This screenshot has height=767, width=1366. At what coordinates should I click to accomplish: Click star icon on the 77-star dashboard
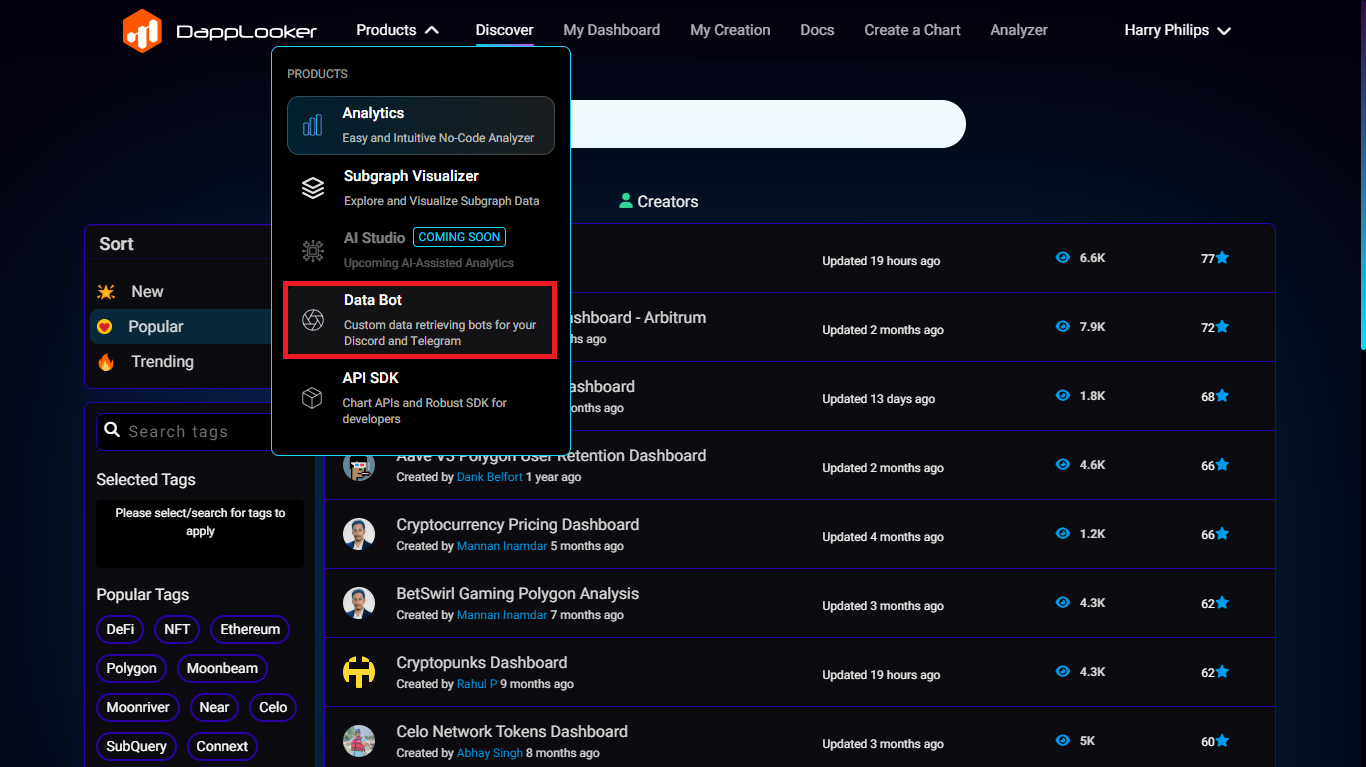pyautogui.click(x=1221, y=258)
